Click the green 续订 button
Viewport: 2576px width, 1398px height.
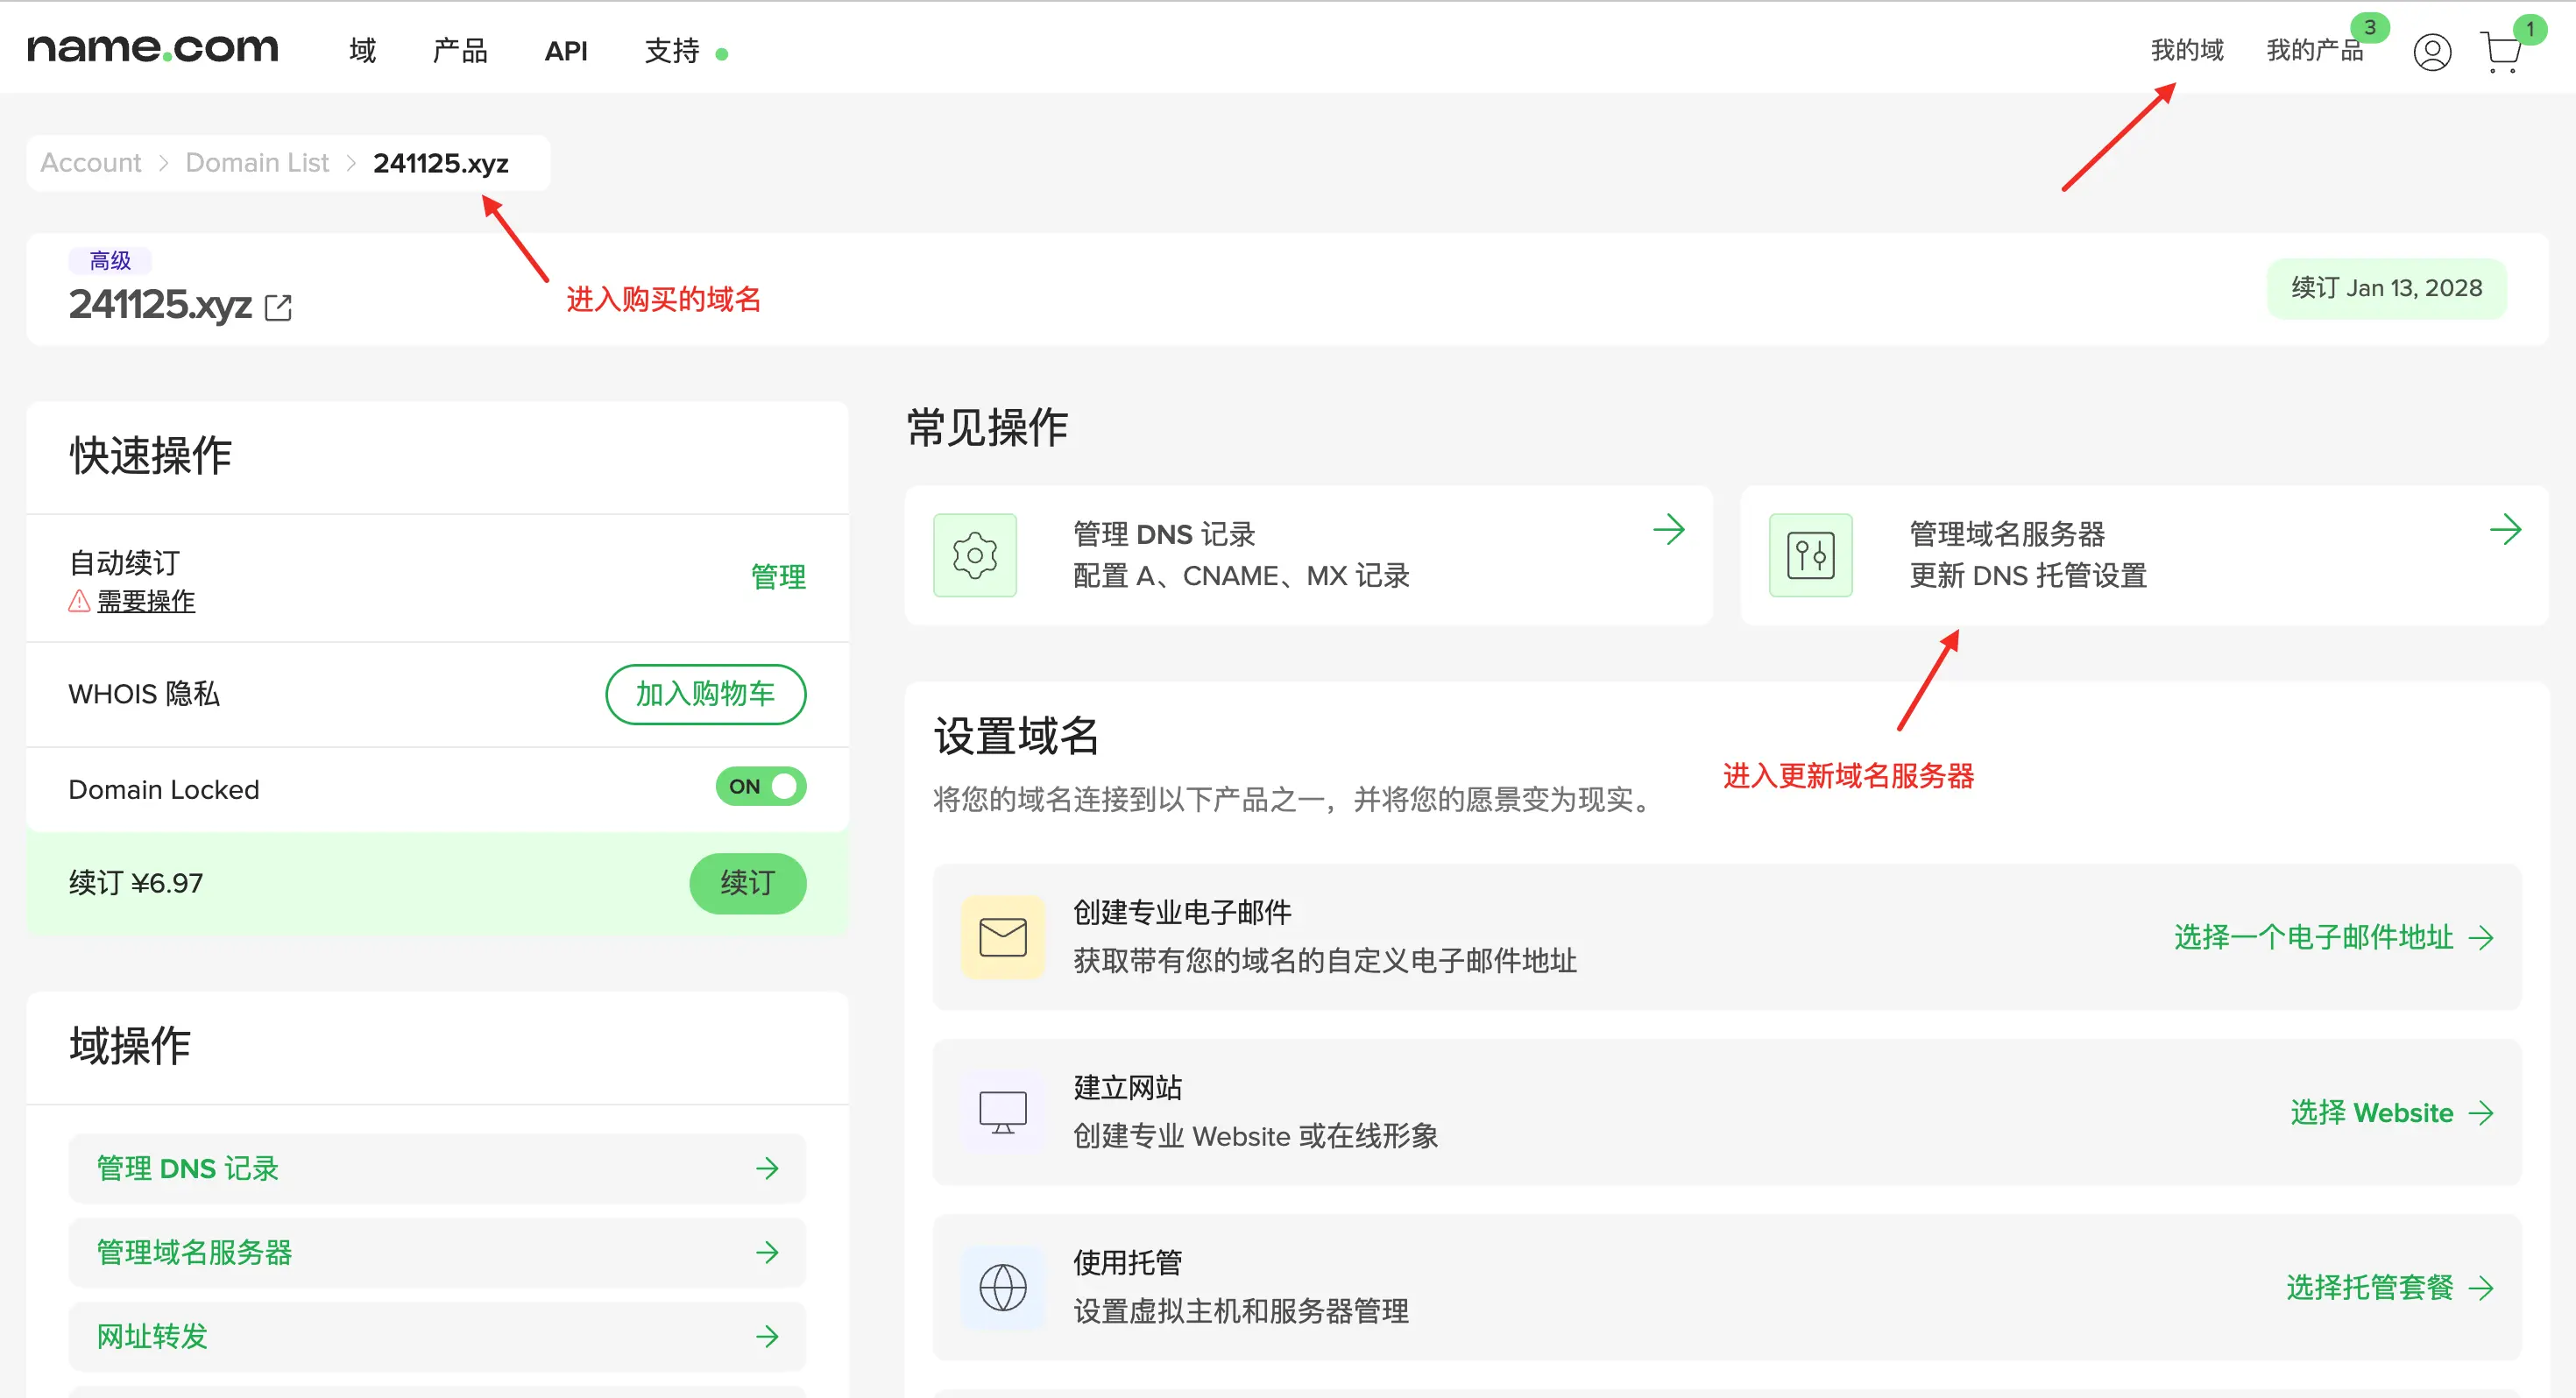(747, 883)
